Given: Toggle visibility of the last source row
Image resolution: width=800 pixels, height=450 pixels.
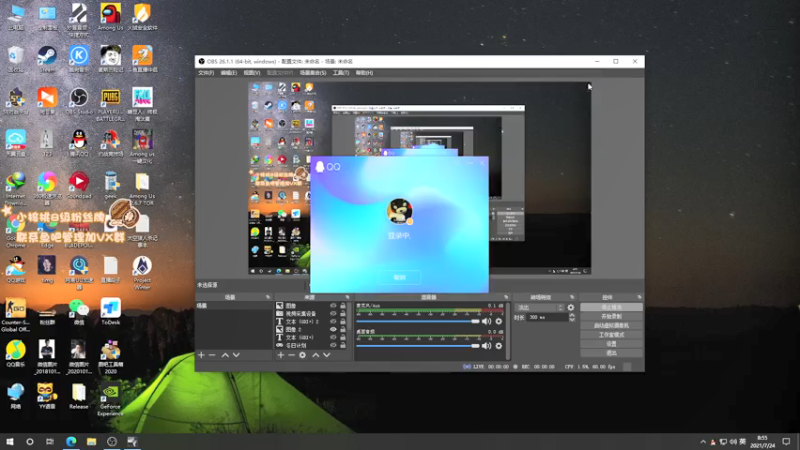Looking at the screenshot, I should click(x=333, y=345).
